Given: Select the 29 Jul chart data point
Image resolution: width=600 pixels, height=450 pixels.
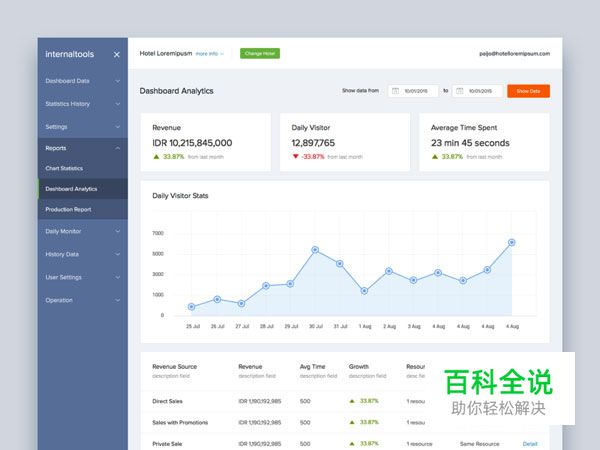Looking at the screenshot, I should click(290, 284).
